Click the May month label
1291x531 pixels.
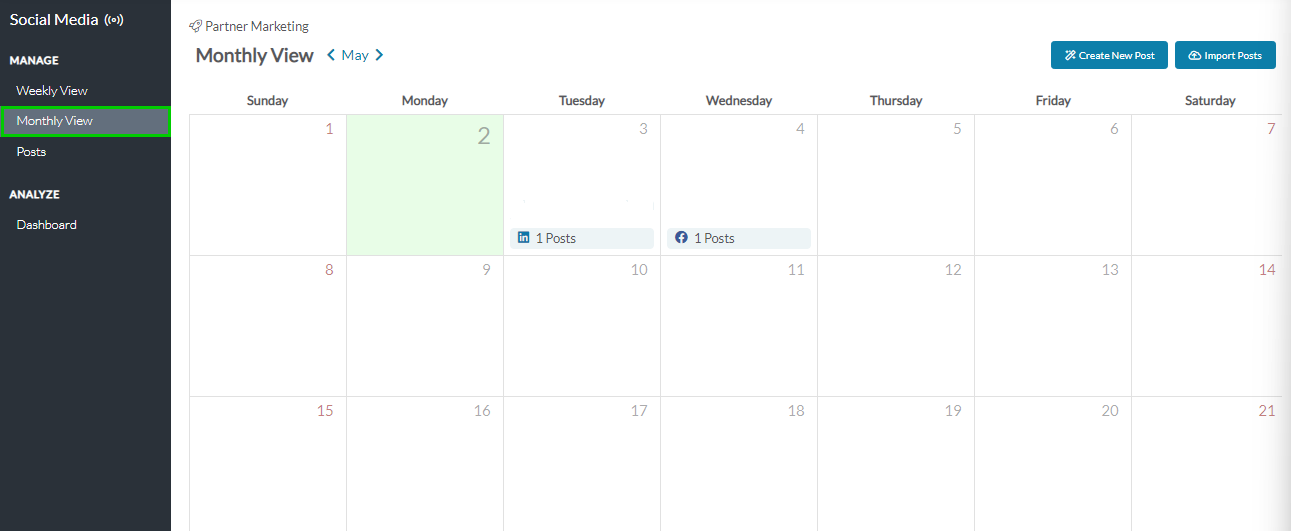point(355,55)
